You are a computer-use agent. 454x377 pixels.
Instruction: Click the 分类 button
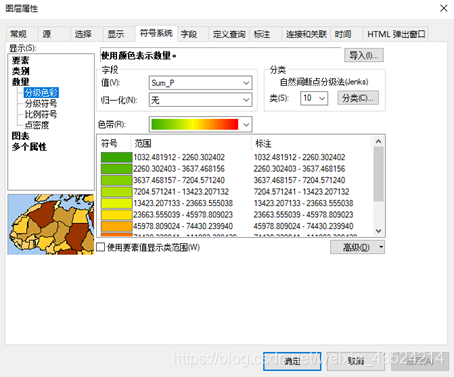point(358,98)
